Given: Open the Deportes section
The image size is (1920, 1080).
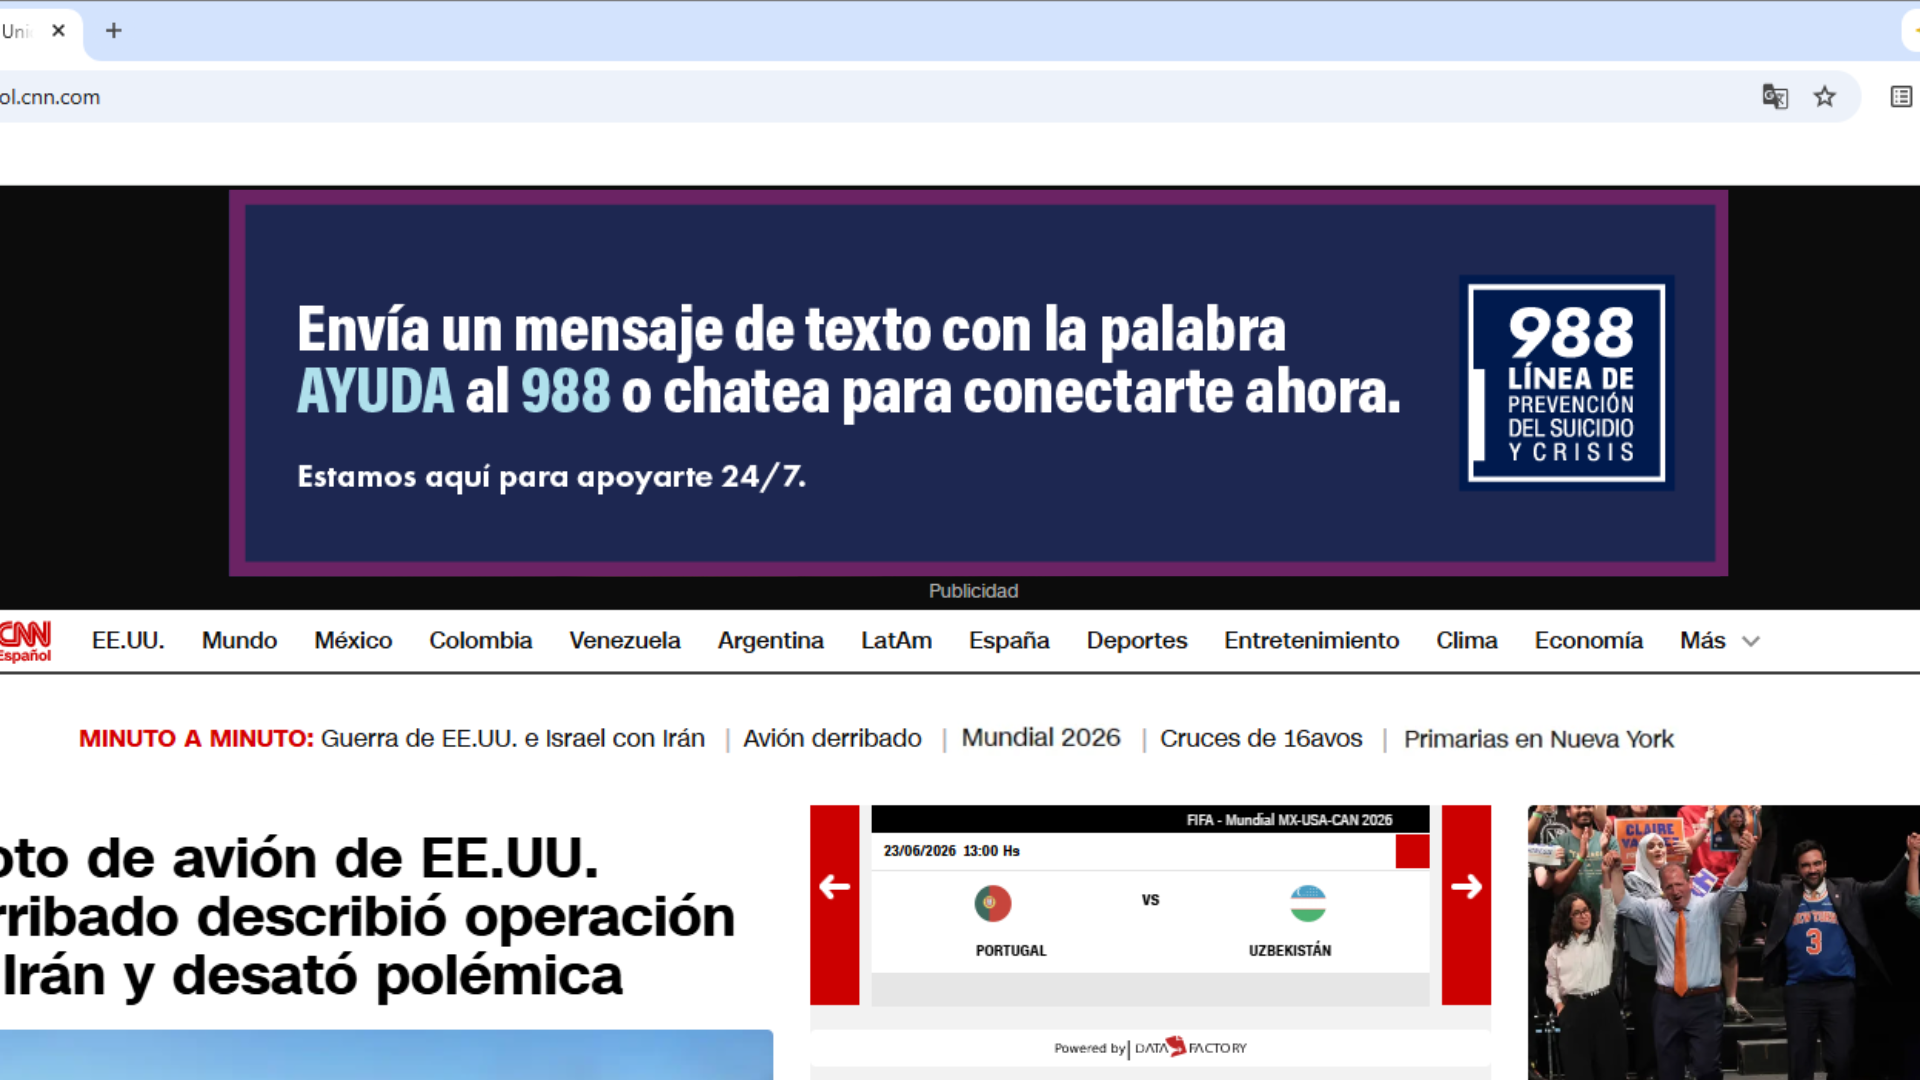Looking at the screenshot, I should click(1137, 641).
